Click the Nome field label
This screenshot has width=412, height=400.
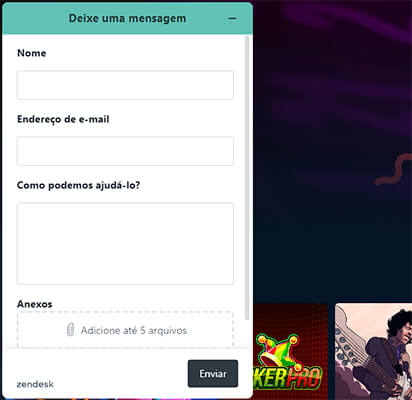click(32, 53)
